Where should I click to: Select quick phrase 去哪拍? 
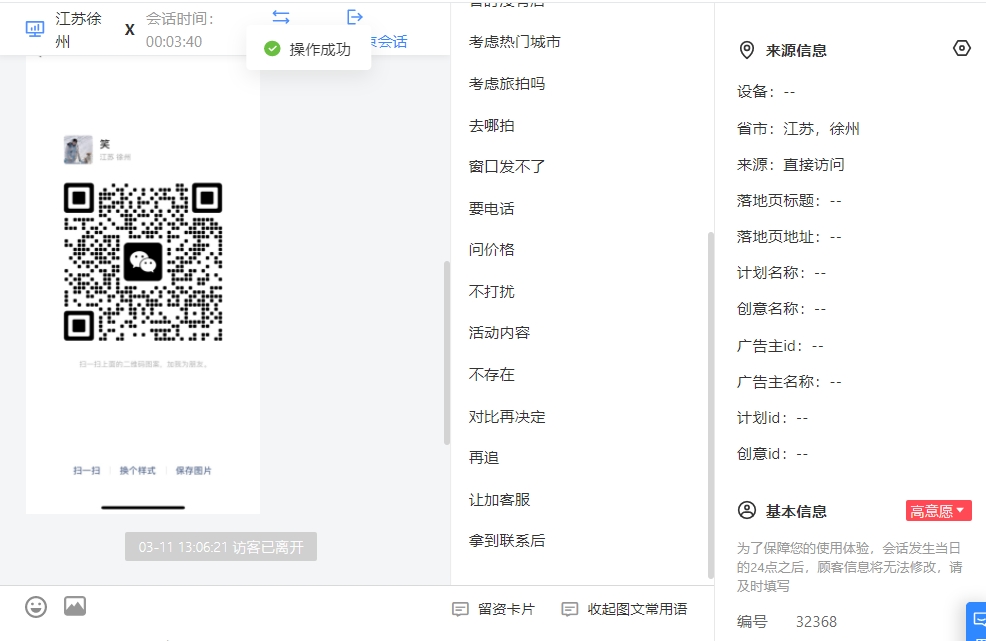point(492,126)
